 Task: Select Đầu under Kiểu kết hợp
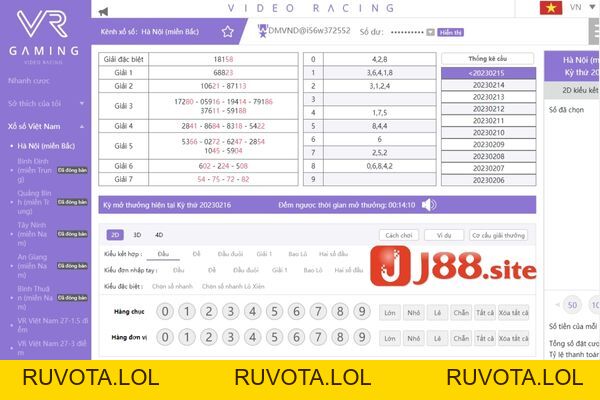click(163, 254)
